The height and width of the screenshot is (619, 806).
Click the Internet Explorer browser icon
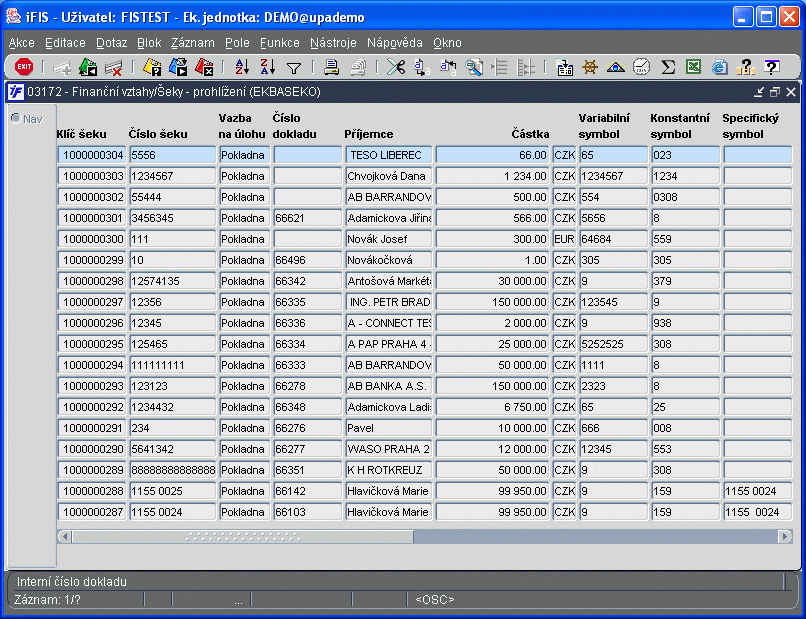720,67
